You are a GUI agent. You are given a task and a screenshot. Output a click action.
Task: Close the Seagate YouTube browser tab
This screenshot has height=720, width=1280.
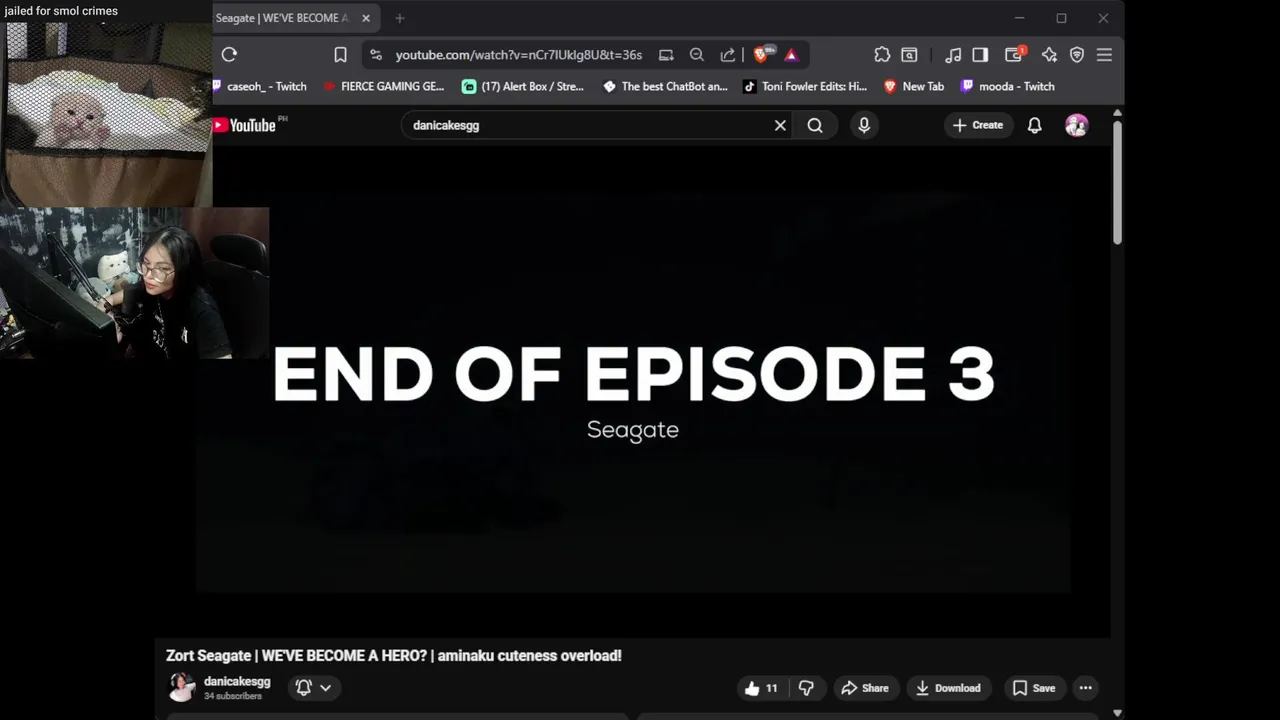click(x=366, y=18)
